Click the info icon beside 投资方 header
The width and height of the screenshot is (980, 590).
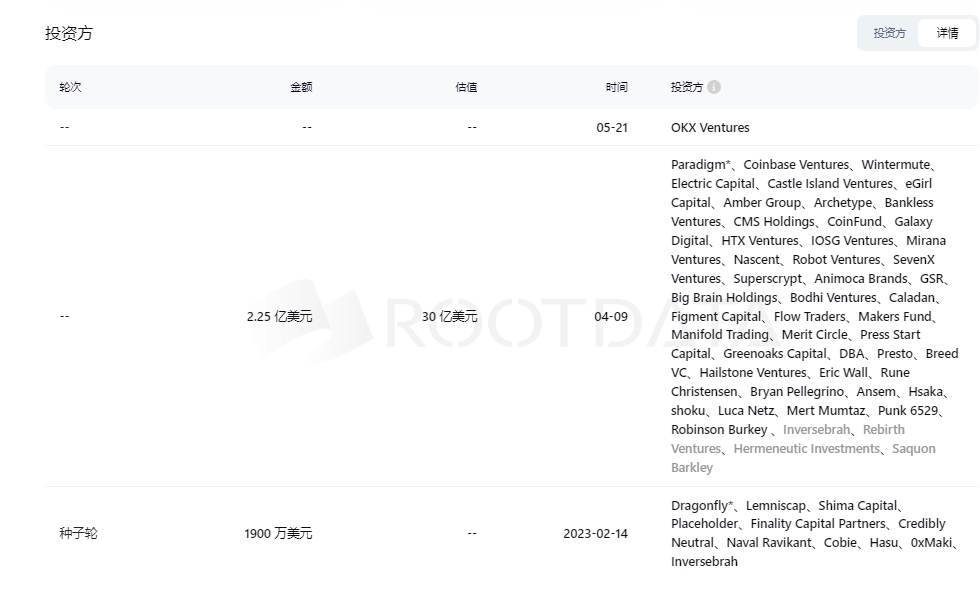pyautogui.click(x=714, y=87)
